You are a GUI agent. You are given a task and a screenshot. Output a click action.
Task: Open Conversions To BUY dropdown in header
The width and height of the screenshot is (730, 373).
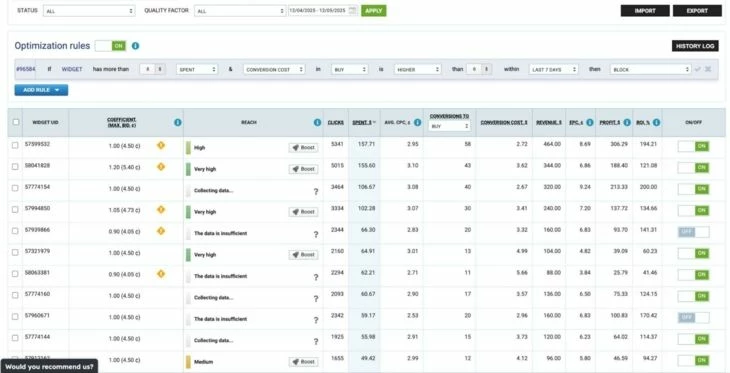pyautogui.click(x=449, y=126)
